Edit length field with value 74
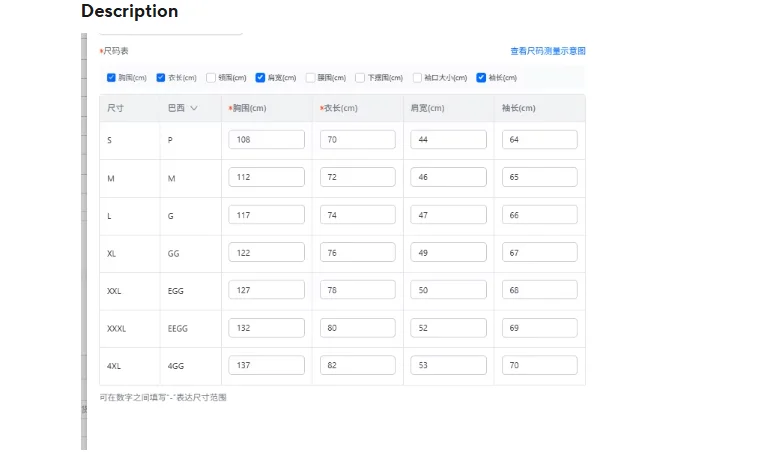This screenshot has width=759, height=453. click(x=358, y=215)
